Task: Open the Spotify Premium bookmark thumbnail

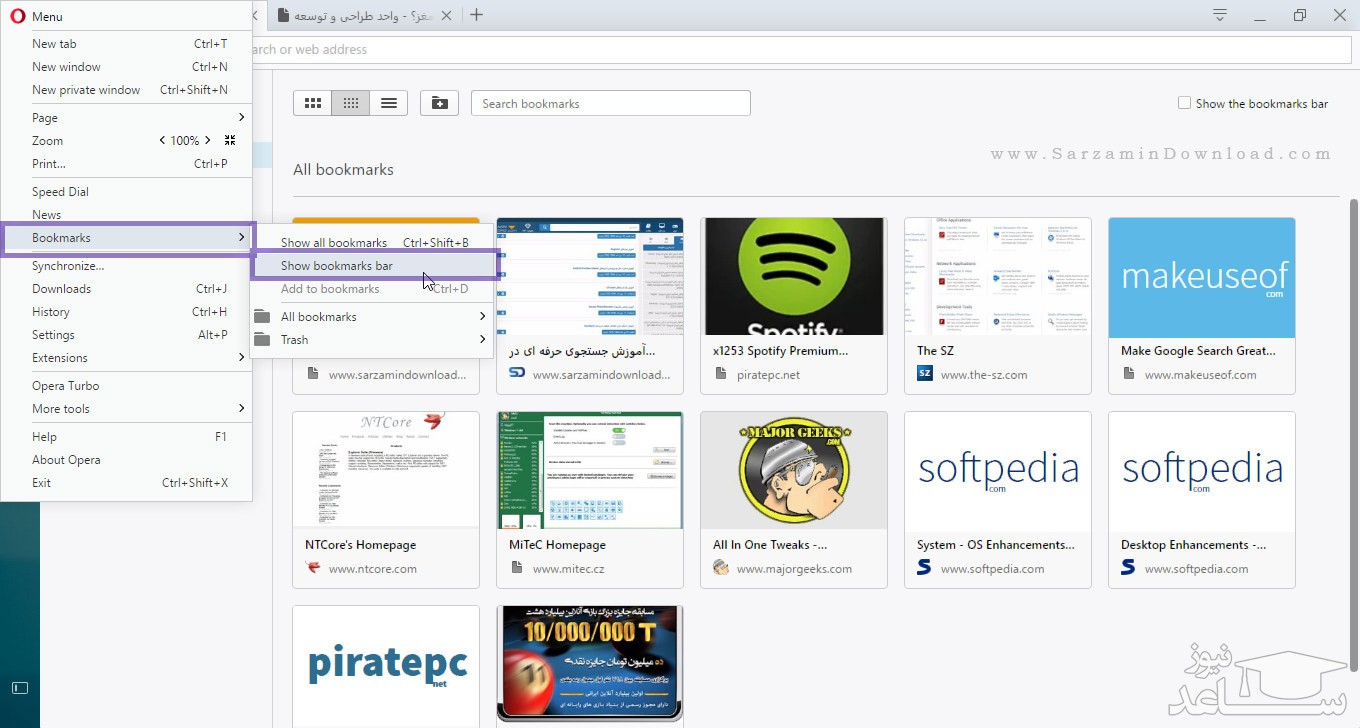Action: (x=792, y=276)
